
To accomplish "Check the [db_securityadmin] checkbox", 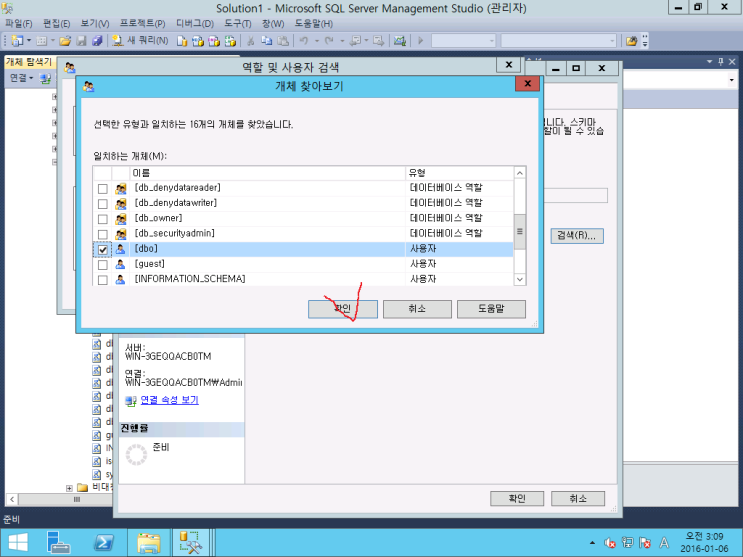I will coord(102,234).
